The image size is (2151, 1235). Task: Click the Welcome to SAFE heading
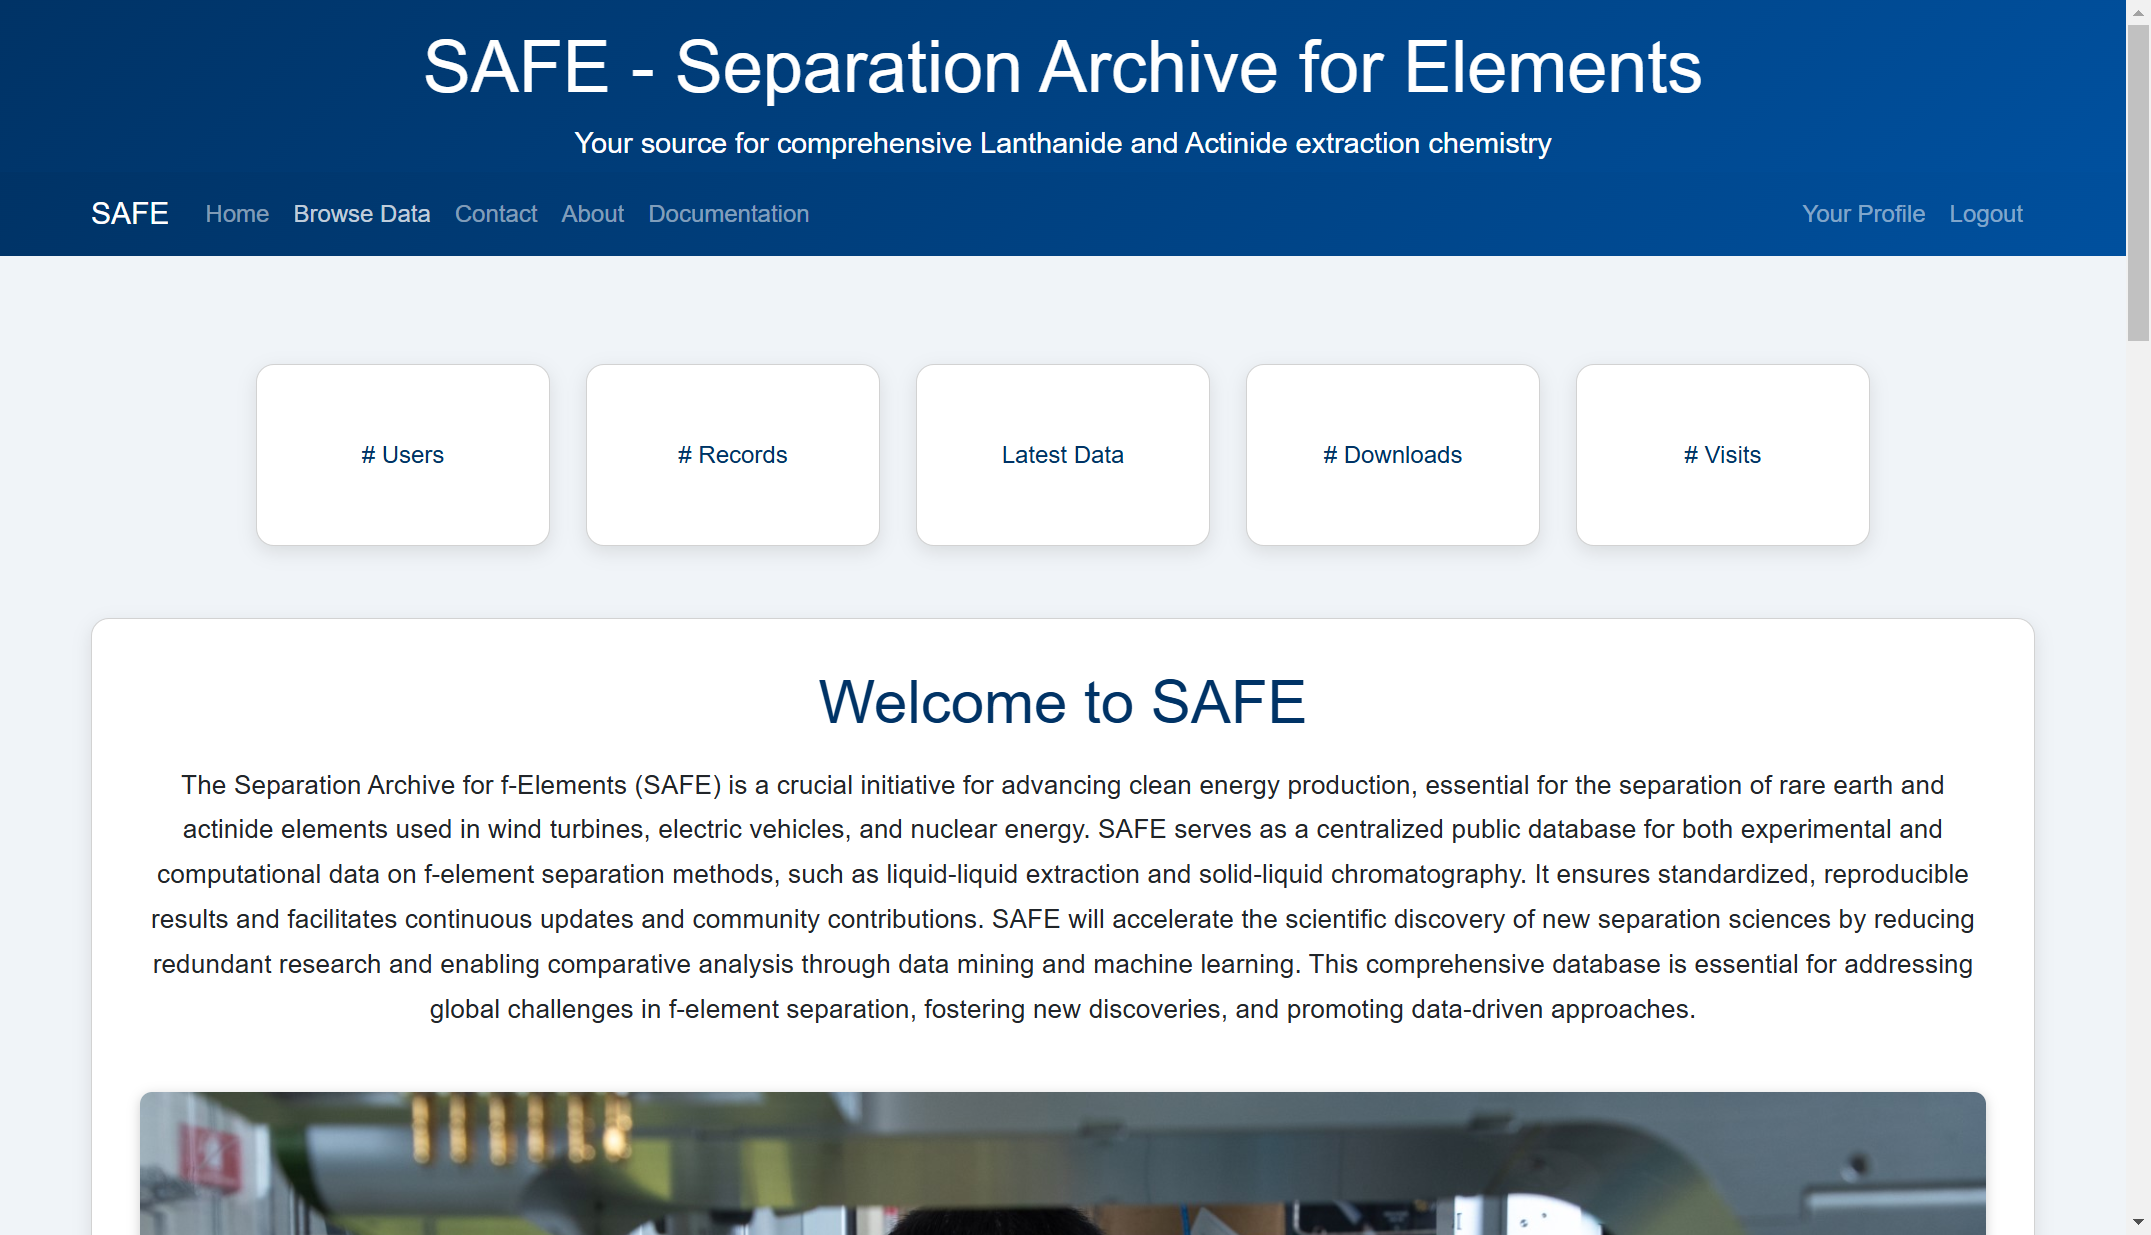(x=1062, y=702)
